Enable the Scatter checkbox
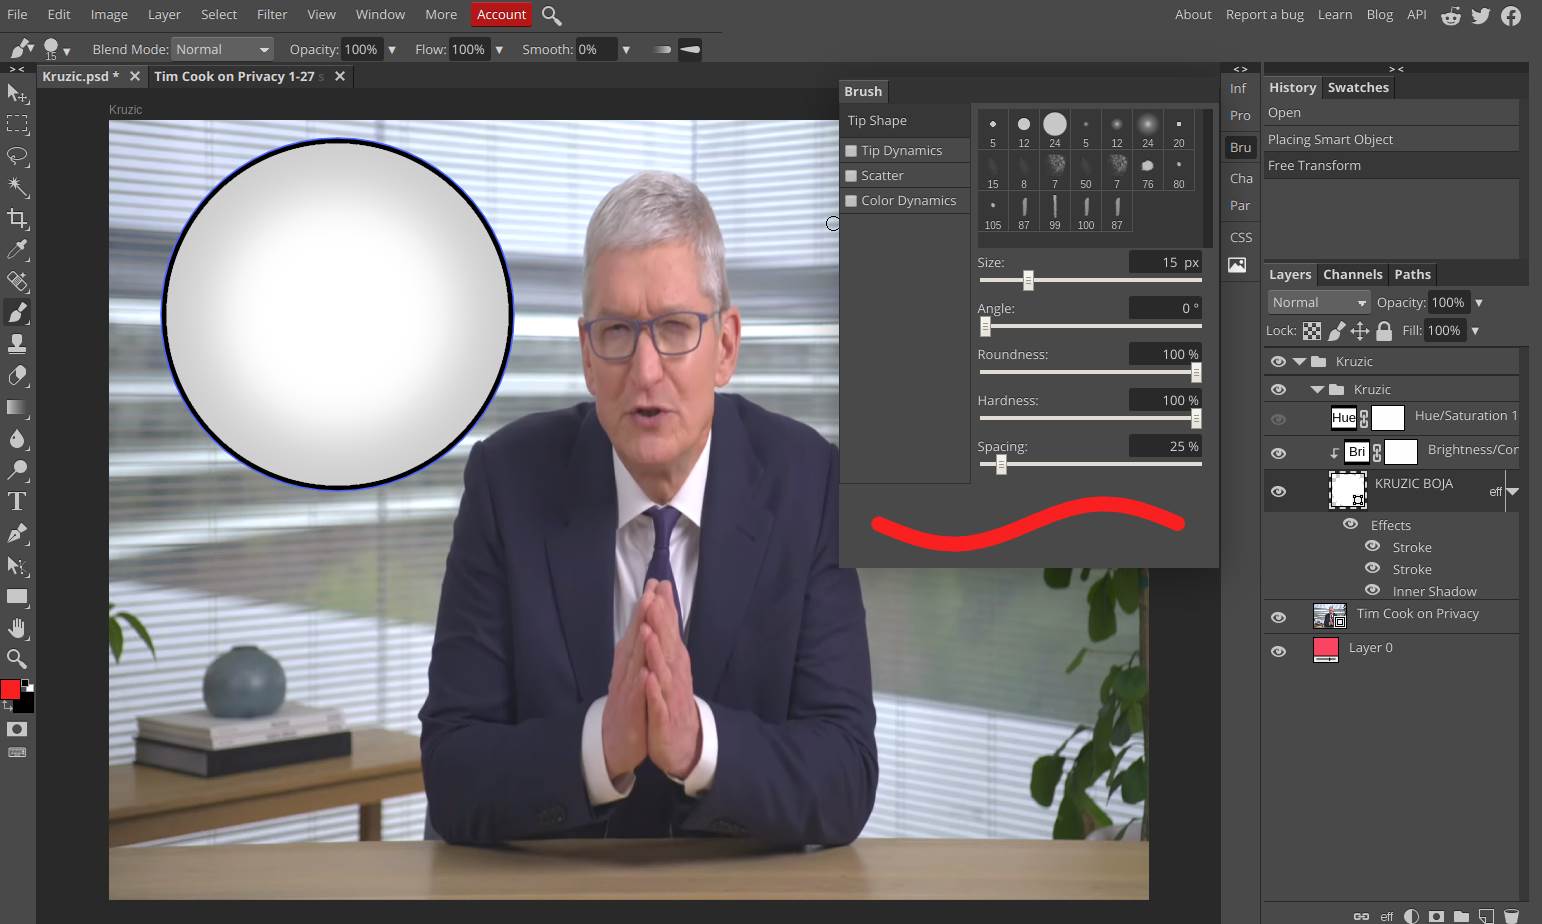This screenshot has width=1542, height=924. pyautogui.click(x=851, y=175)
